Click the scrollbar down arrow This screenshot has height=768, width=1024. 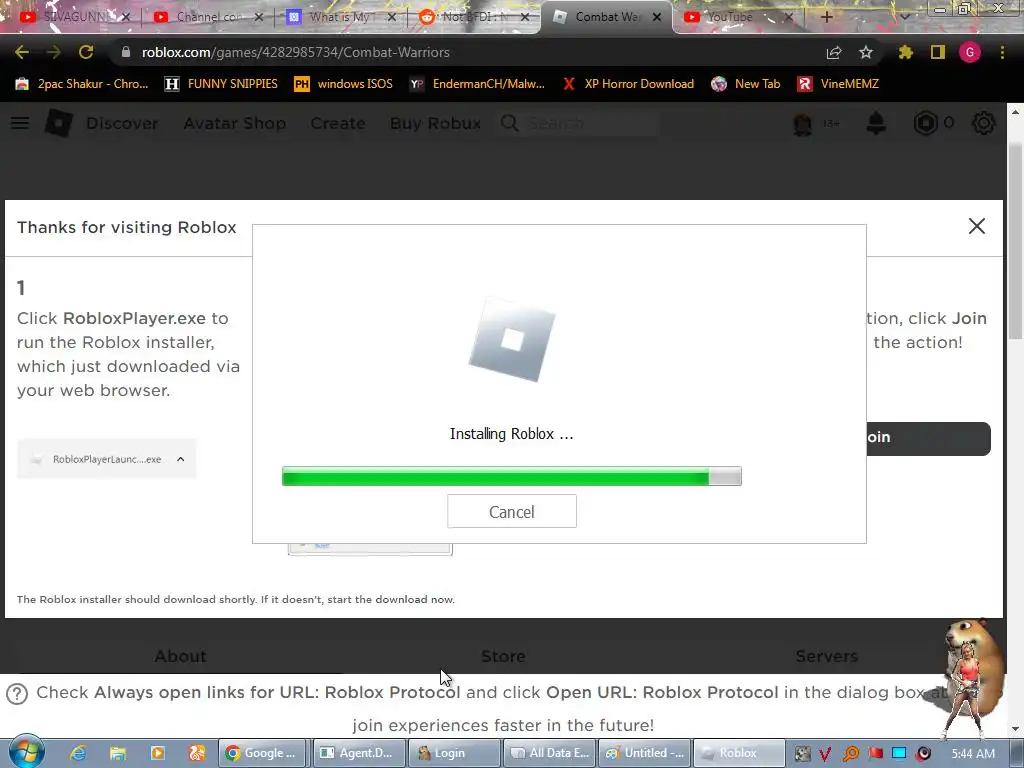pyautogui.click(x=1016, y=728)
